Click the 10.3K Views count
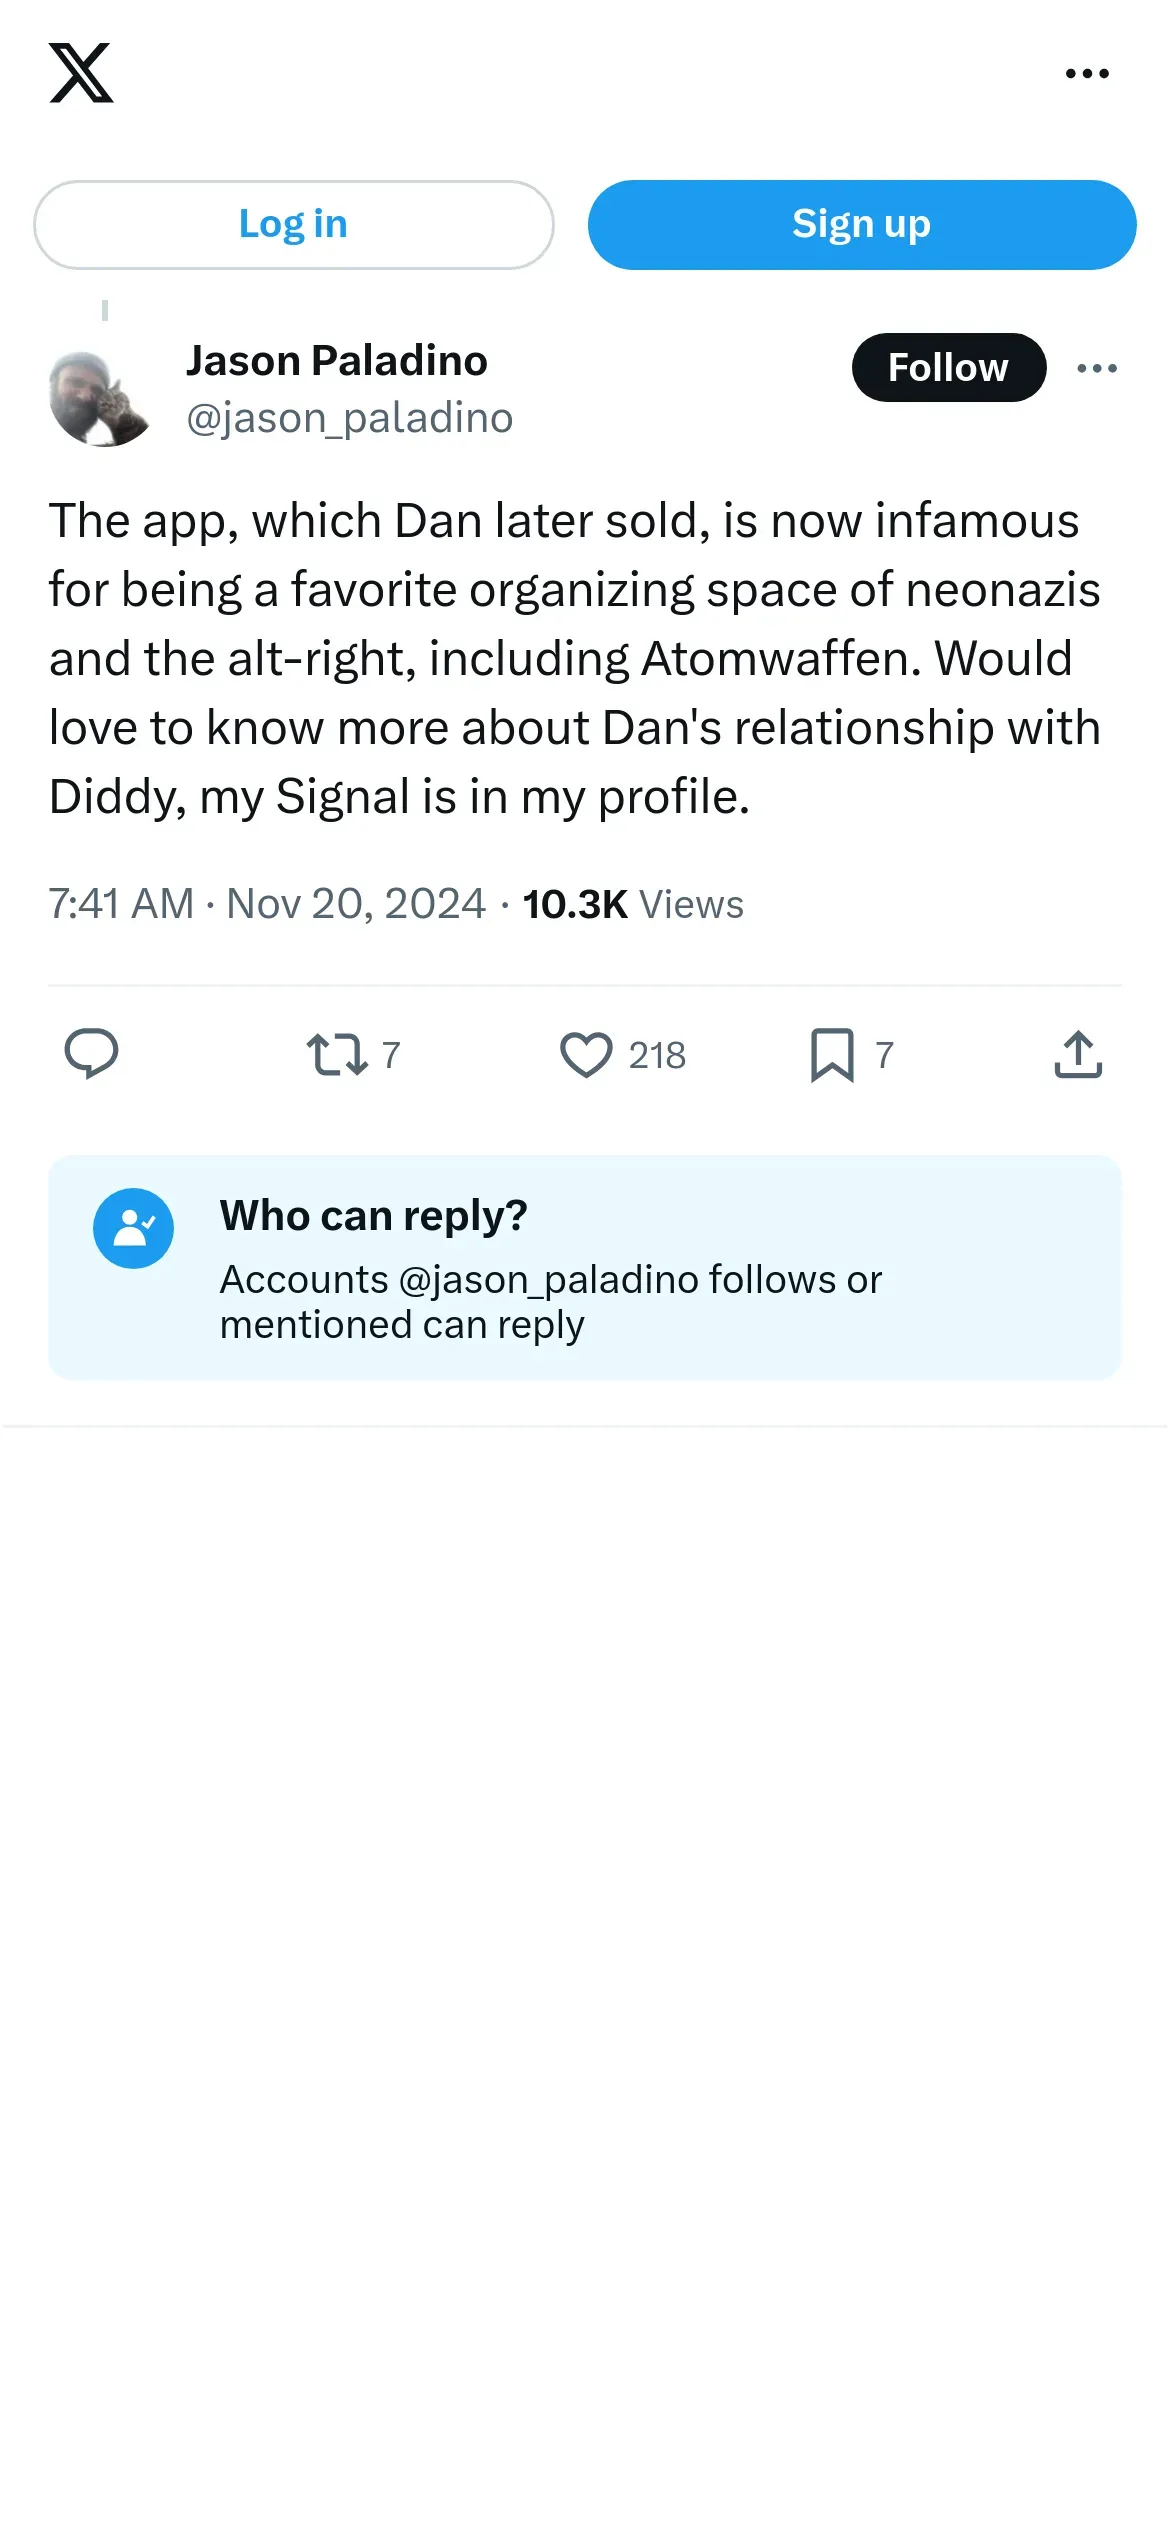Screen dimensions: 1170x2532 [633, 904]
